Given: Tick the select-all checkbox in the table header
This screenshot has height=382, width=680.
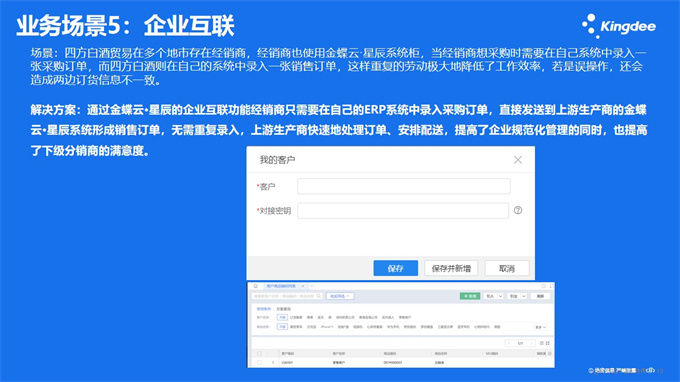Looking at the screenshot, I should [259, 353].
